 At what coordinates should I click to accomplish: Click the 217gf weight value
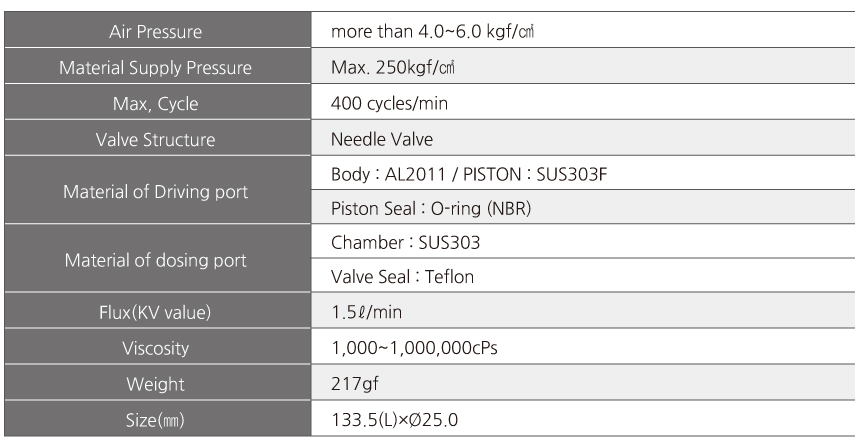(354, 383)
